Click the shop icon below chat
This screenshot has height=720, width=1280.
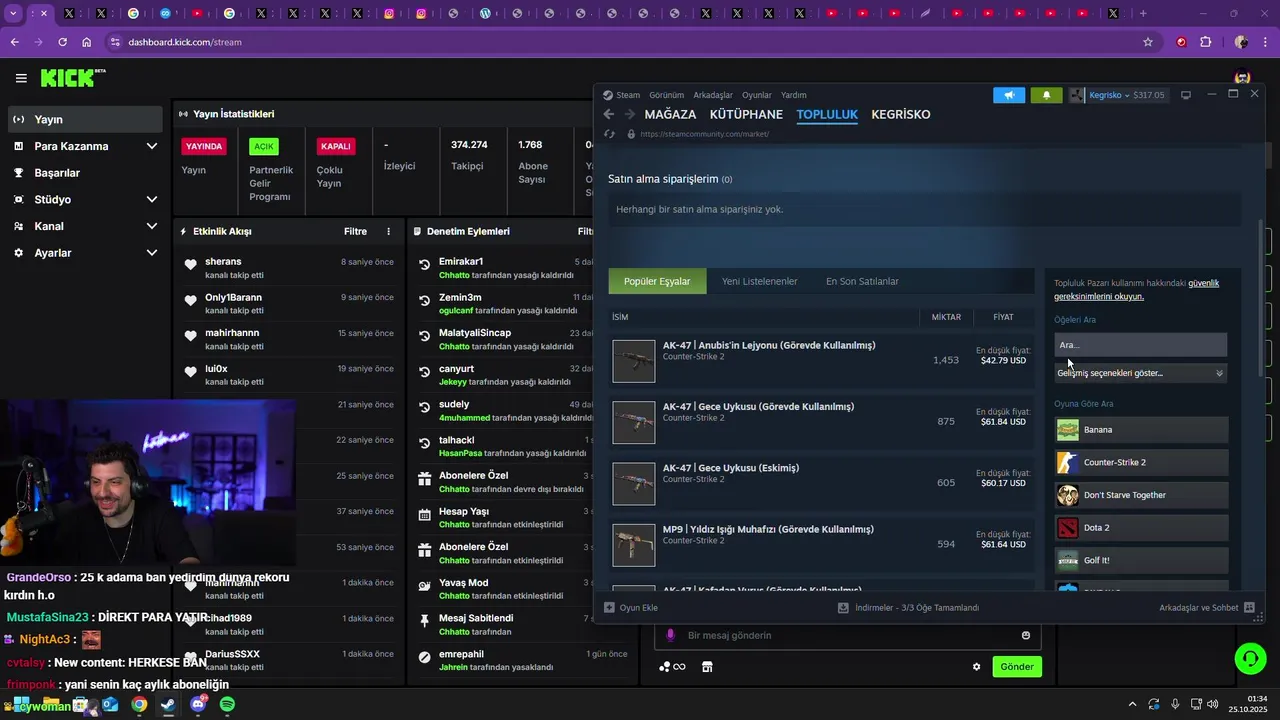pos(707,667)
